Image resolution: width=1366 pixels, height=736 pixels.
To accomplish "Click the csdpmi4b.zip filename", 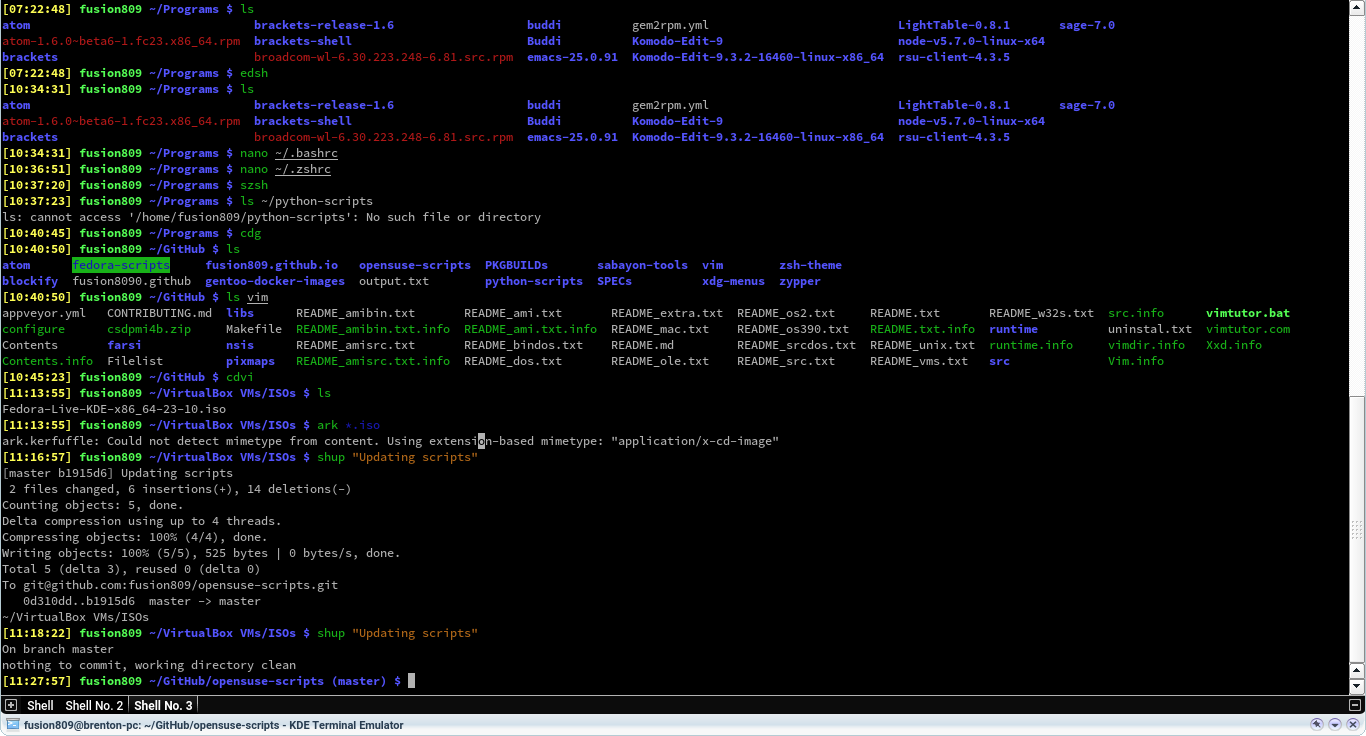I will (x=149, y=329).
